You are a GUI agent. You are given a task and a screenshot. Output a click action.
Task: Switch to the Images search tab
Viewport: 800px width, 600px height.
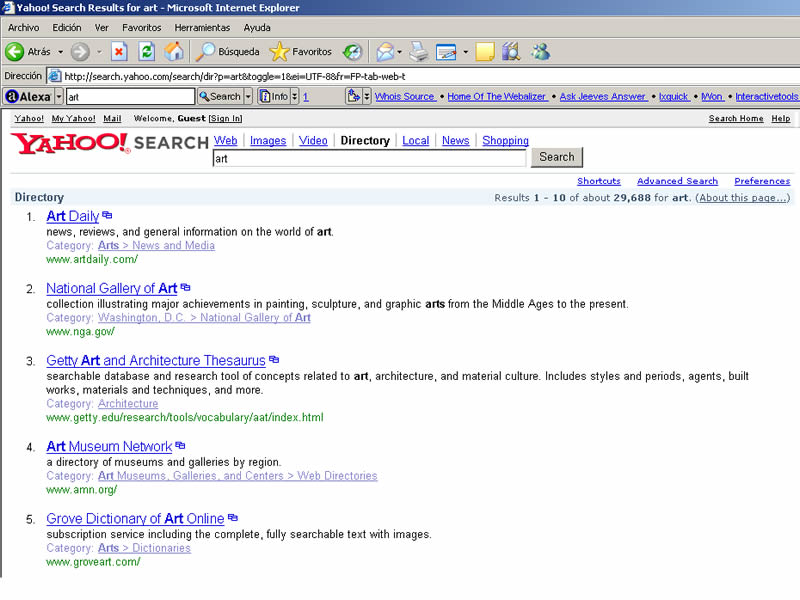[x=268, y=140]
